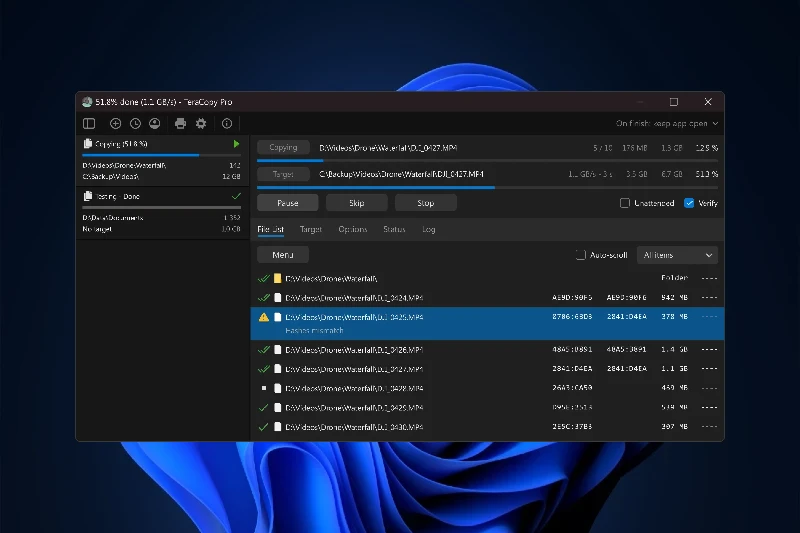This screenshot has height=533, width=800.
Task: Select the DJI_0429.MP4 file row
Action: click(x=487, y=408)
